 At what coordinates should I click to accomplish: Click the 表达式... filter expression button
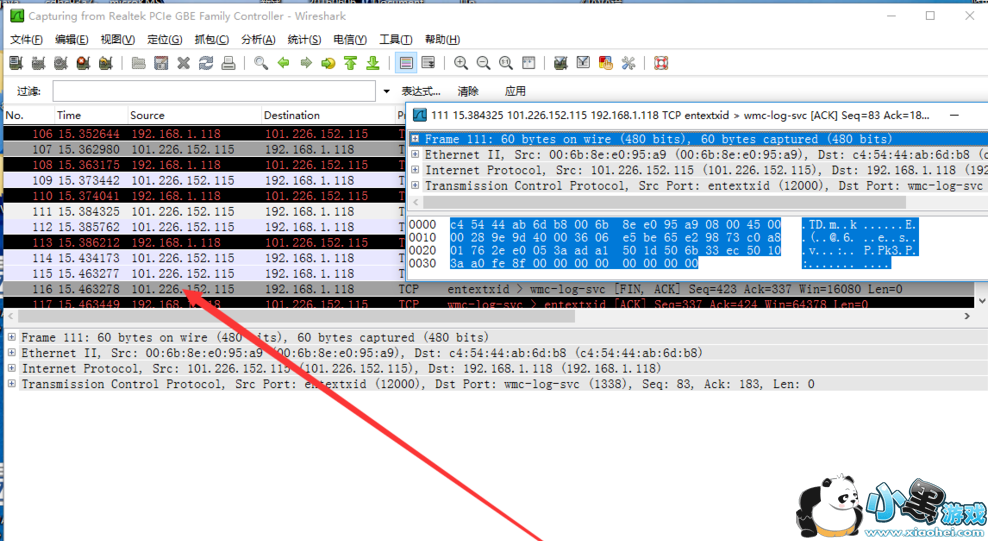click(421, 91)
